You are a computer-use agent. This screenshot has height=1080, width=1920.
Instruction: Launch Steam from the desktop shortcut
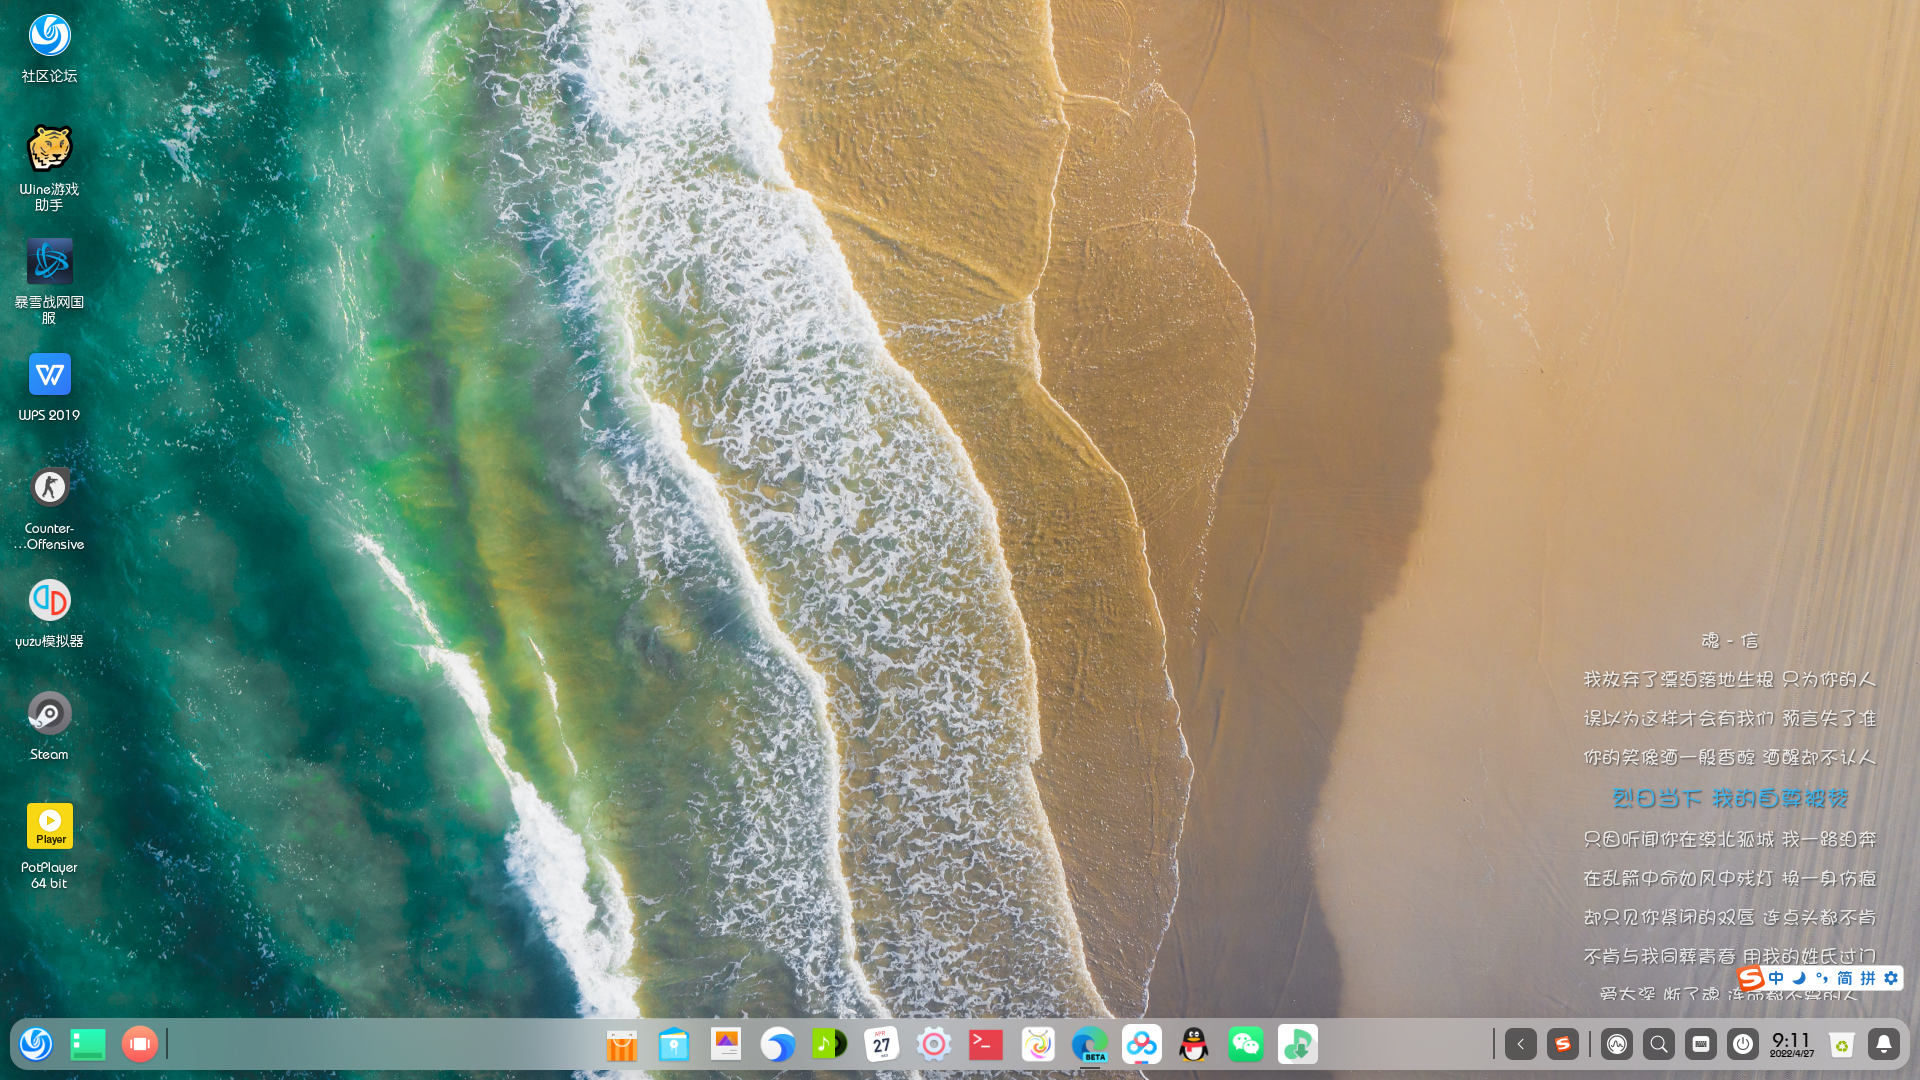[49, 713]
